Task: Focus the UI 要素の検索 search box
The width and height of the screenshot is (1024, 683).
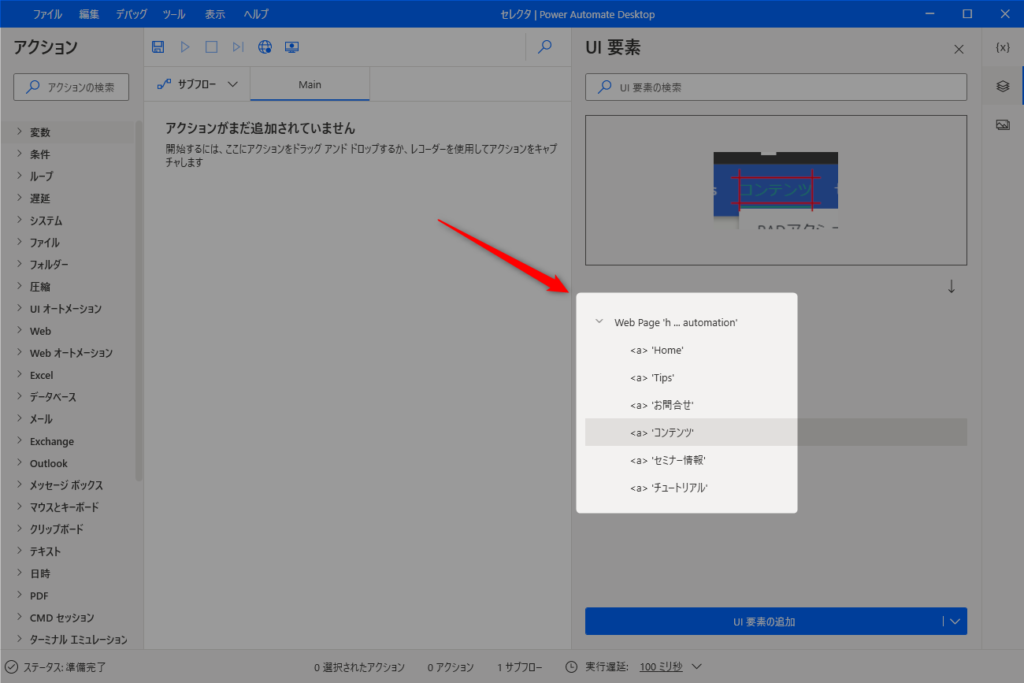Action: click(776, 87)
